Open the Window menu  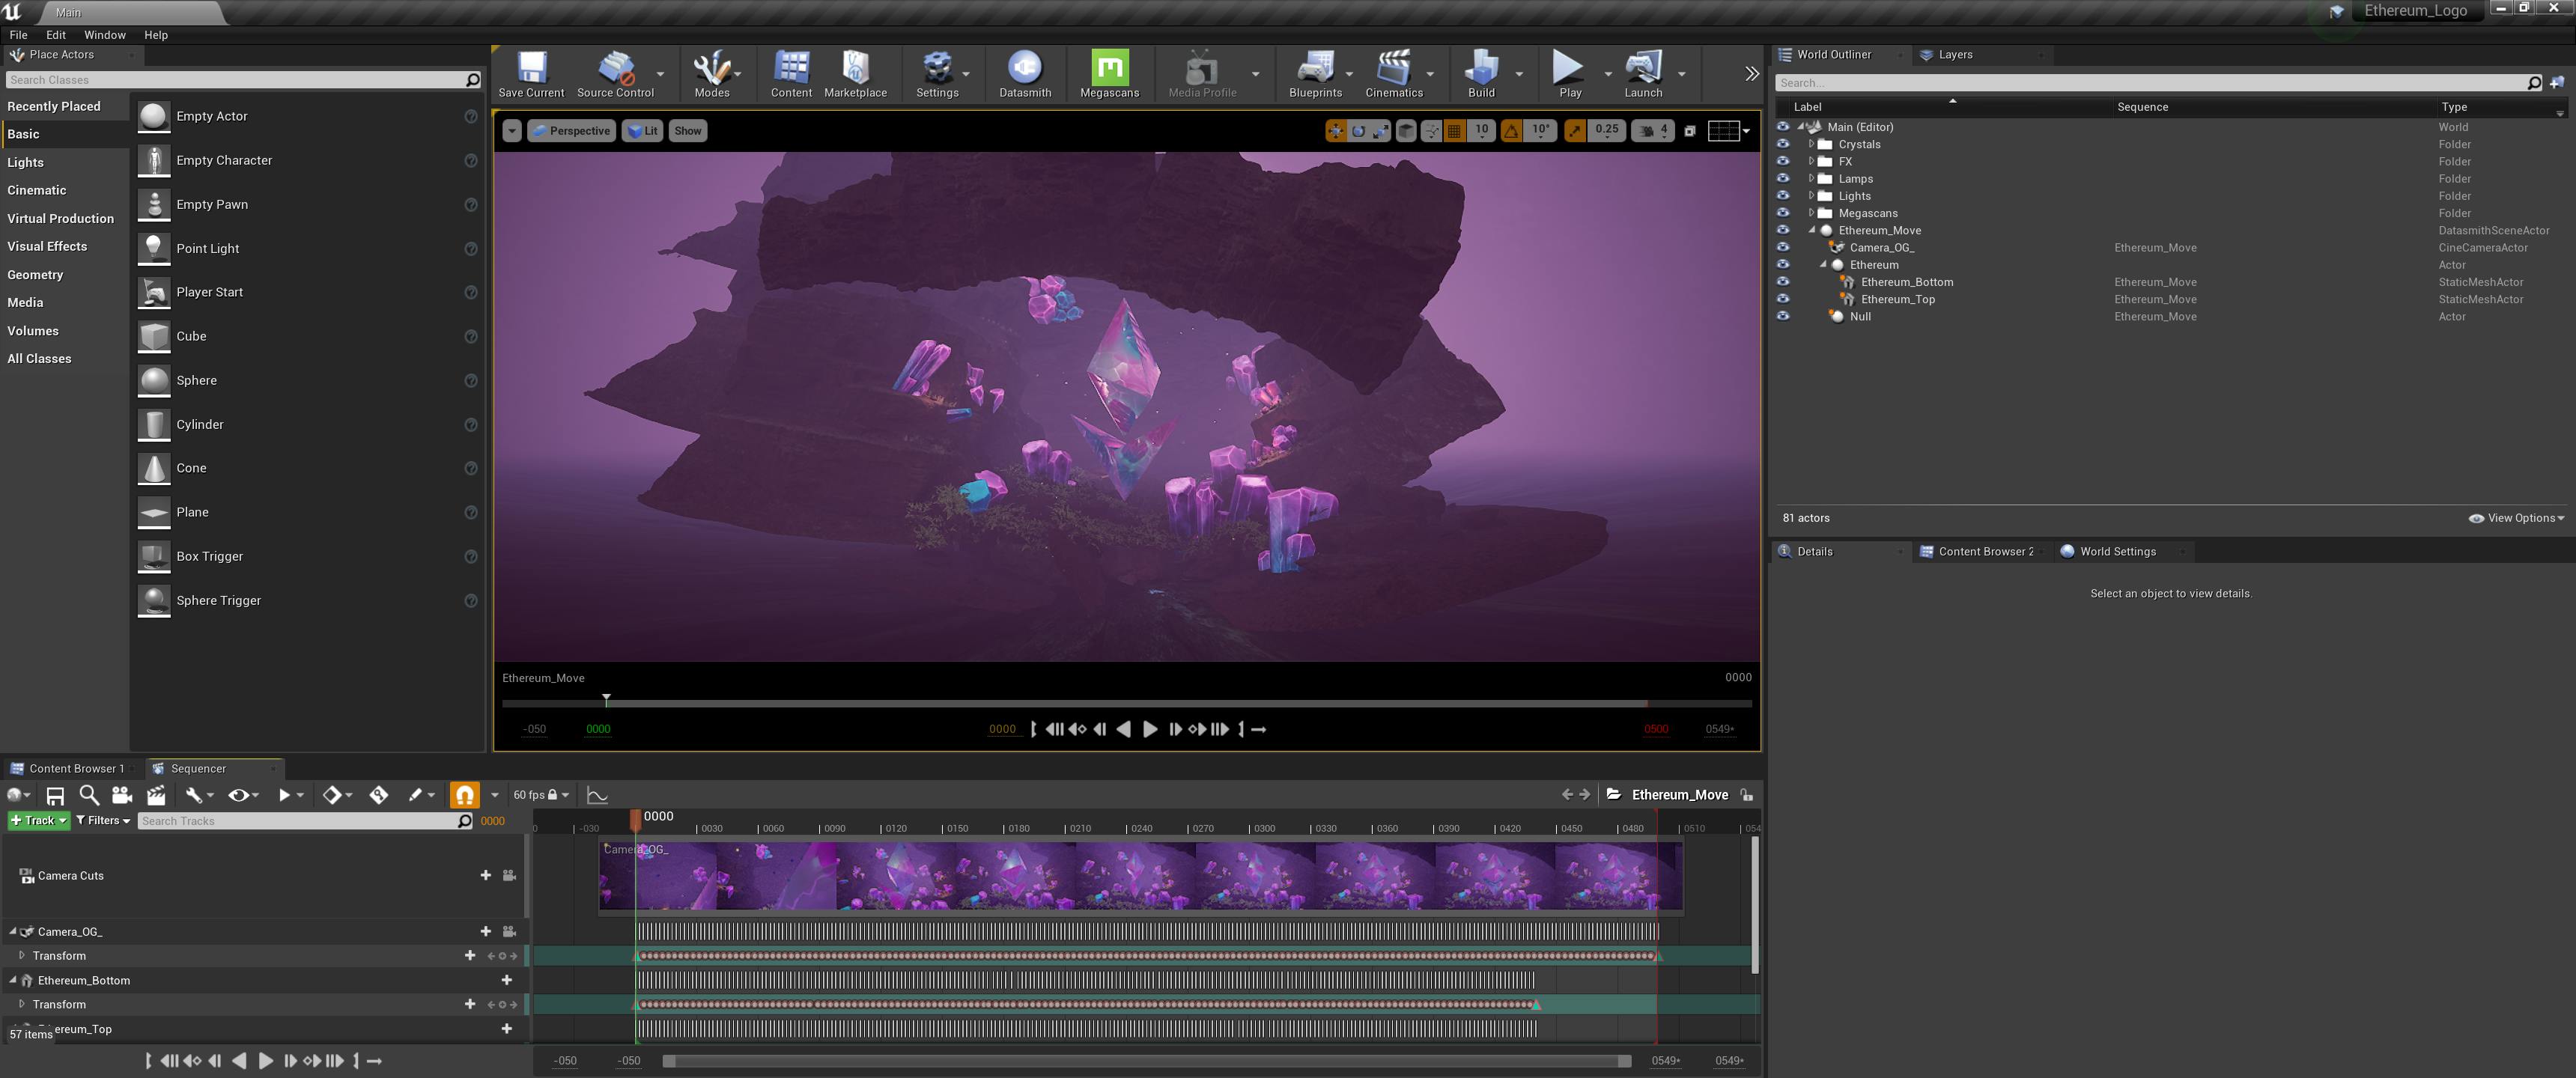[x=104, y=35]
